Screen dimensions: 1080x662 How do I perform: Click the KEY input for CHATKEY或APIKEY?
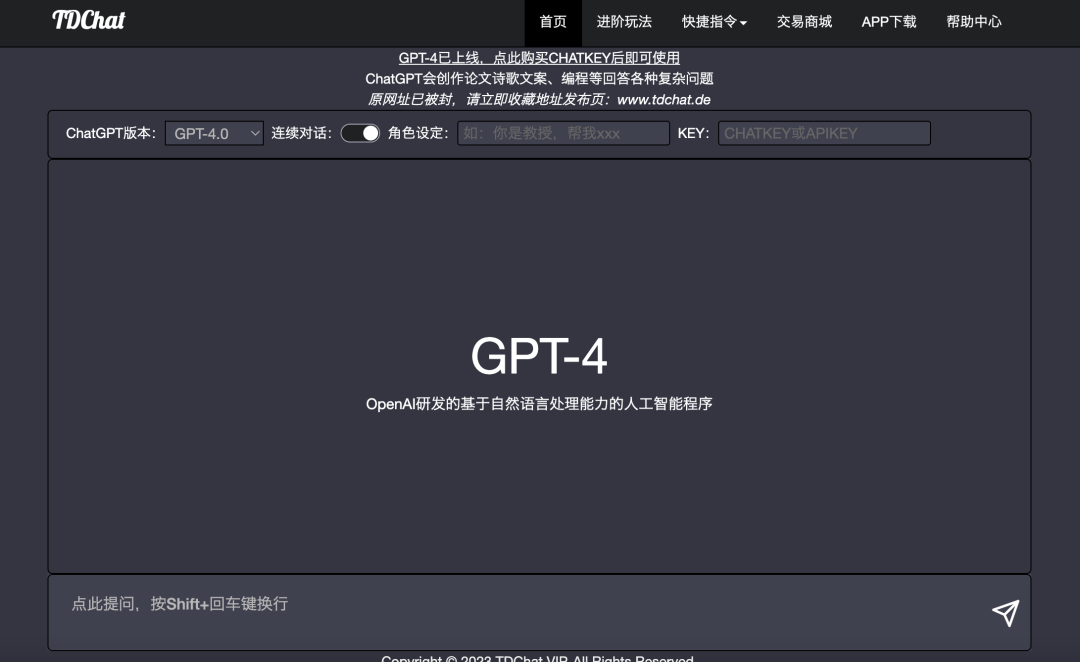(x=824, y=133)
